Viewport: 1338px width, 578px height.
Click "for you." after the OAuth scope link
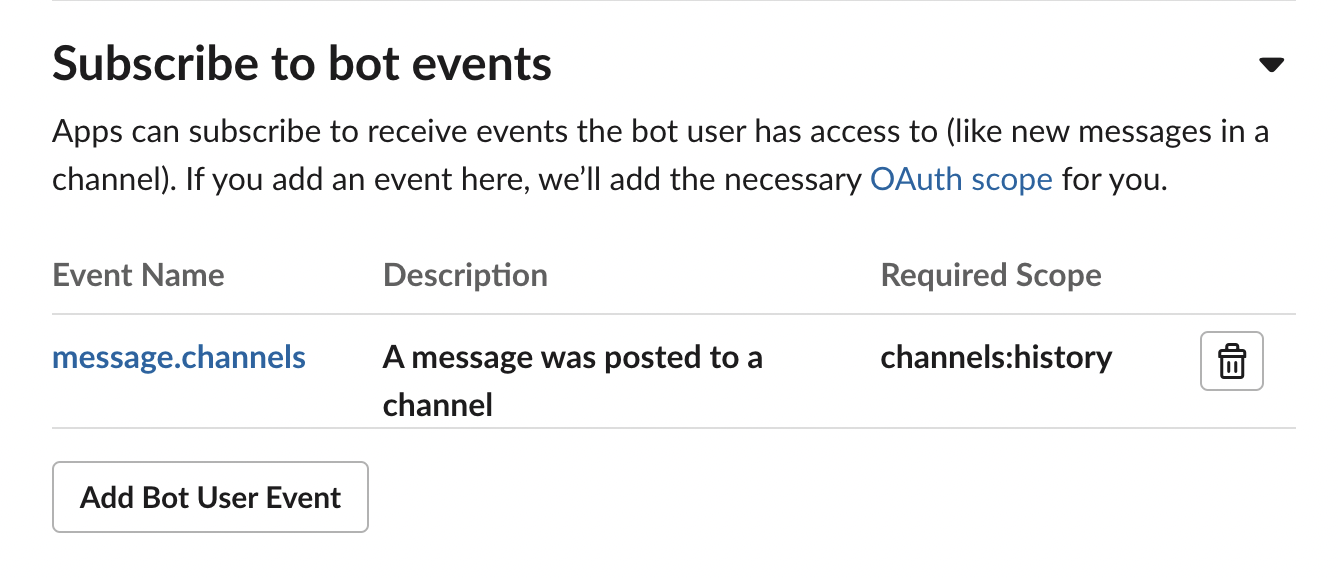coord(1114,180)
